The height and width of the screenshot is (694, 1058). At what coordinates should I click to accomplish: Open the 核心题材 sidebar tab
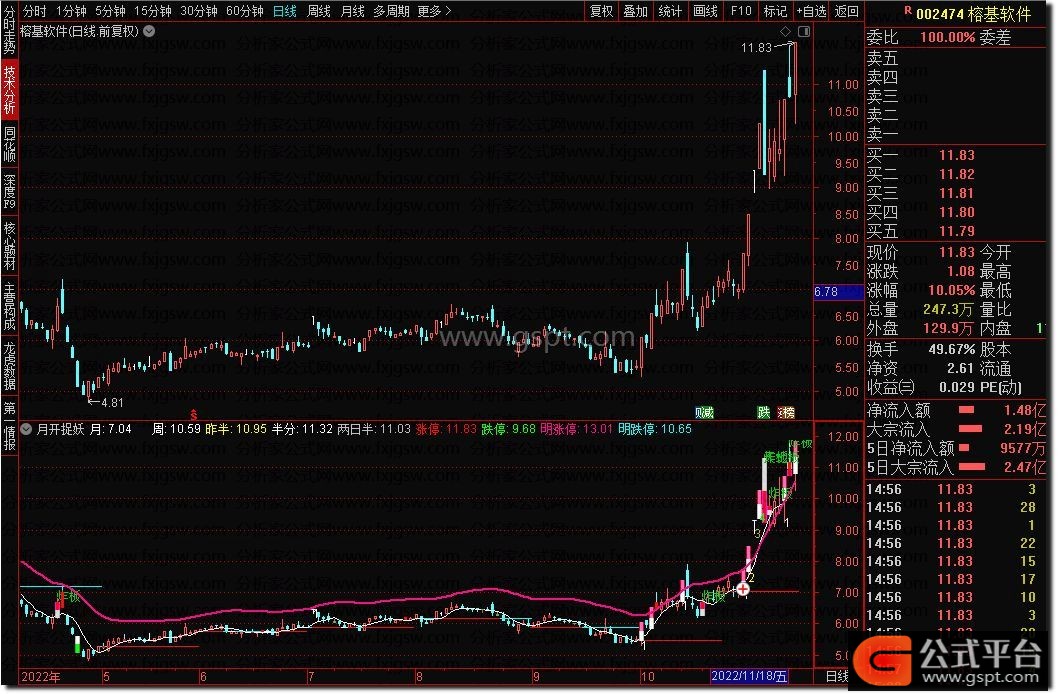click(9, 245)
